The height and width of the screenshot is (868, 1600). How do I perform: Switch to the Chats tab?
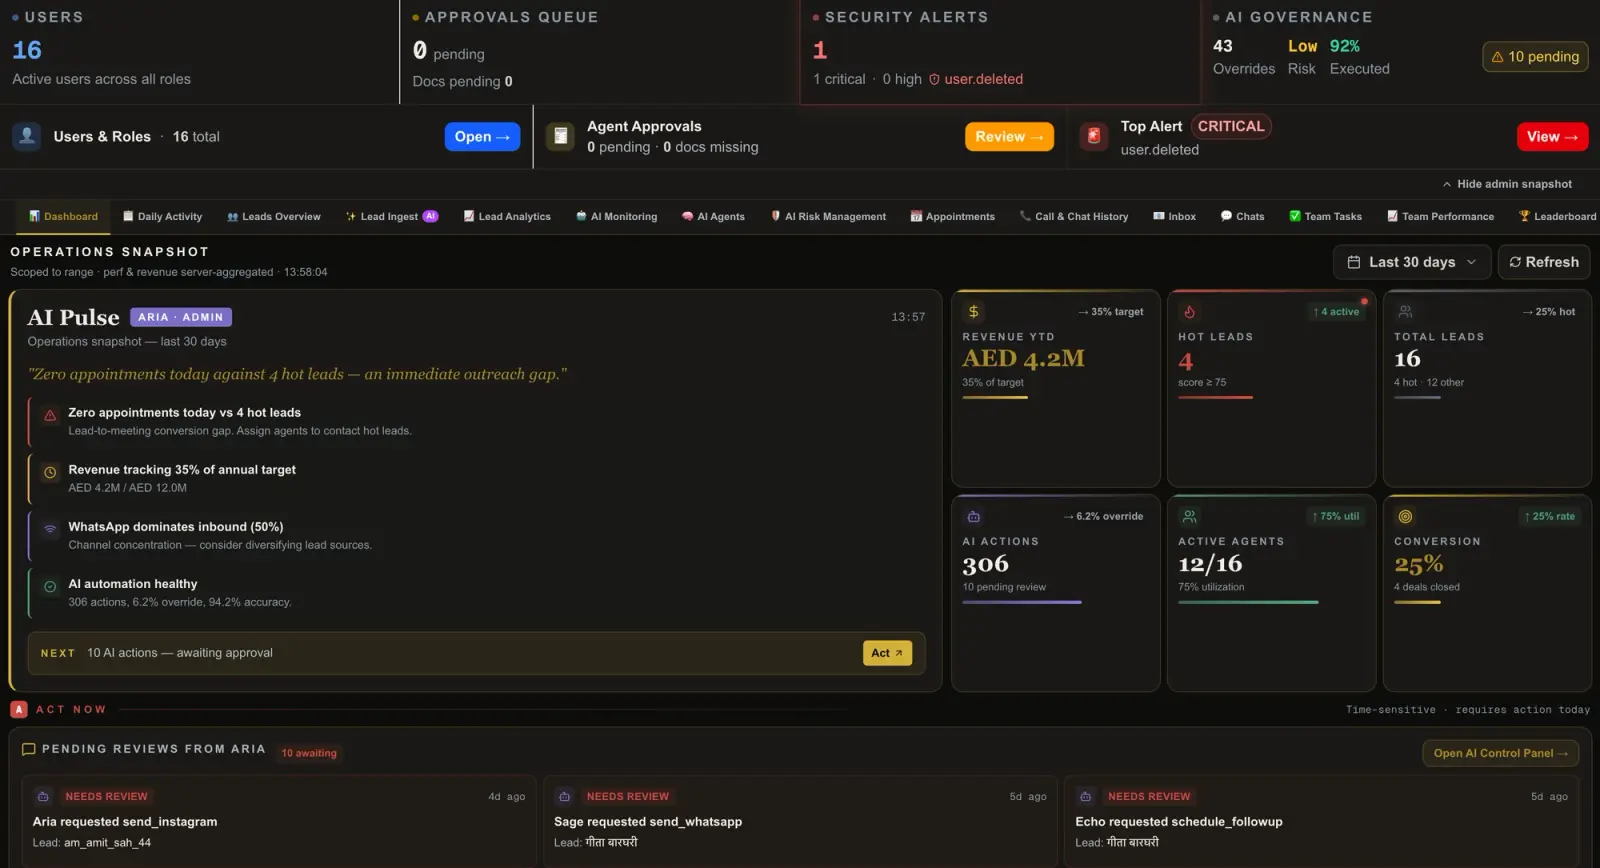1242,216
